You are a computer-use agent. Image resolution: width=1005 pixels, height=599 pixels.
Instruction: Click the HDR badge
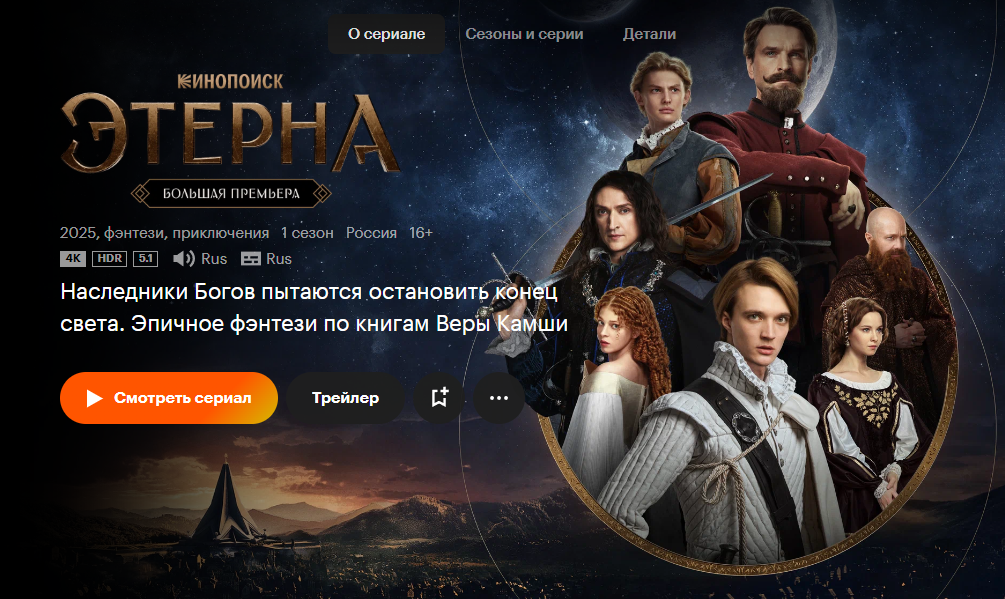click(110, 259)
